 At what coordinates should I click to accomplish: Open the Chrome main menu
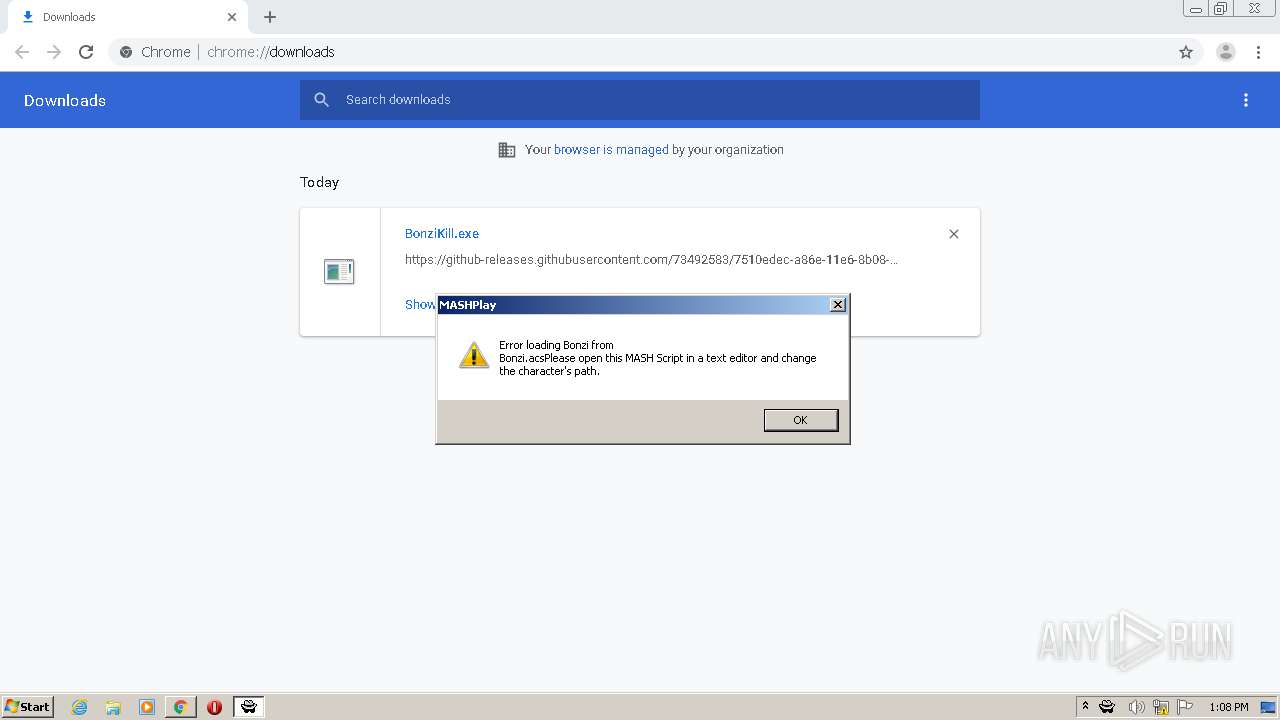click(1259, 52)
